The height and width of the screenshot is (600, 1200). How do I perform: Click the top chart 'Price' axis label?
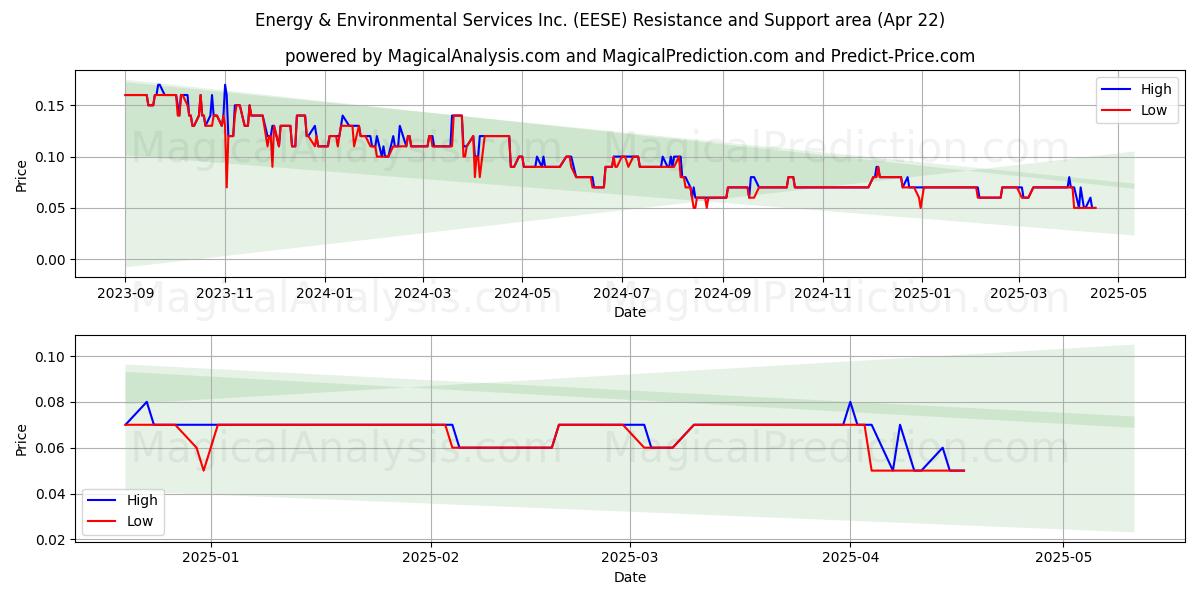click(x=22, y=174)
